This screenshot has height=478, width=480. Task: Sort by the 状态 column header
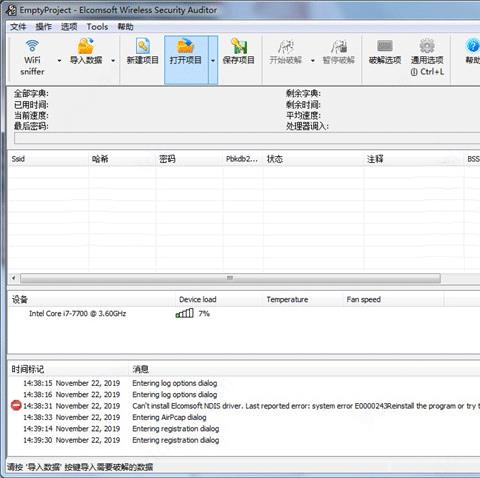pyautogui.click(x=314, y=159)
